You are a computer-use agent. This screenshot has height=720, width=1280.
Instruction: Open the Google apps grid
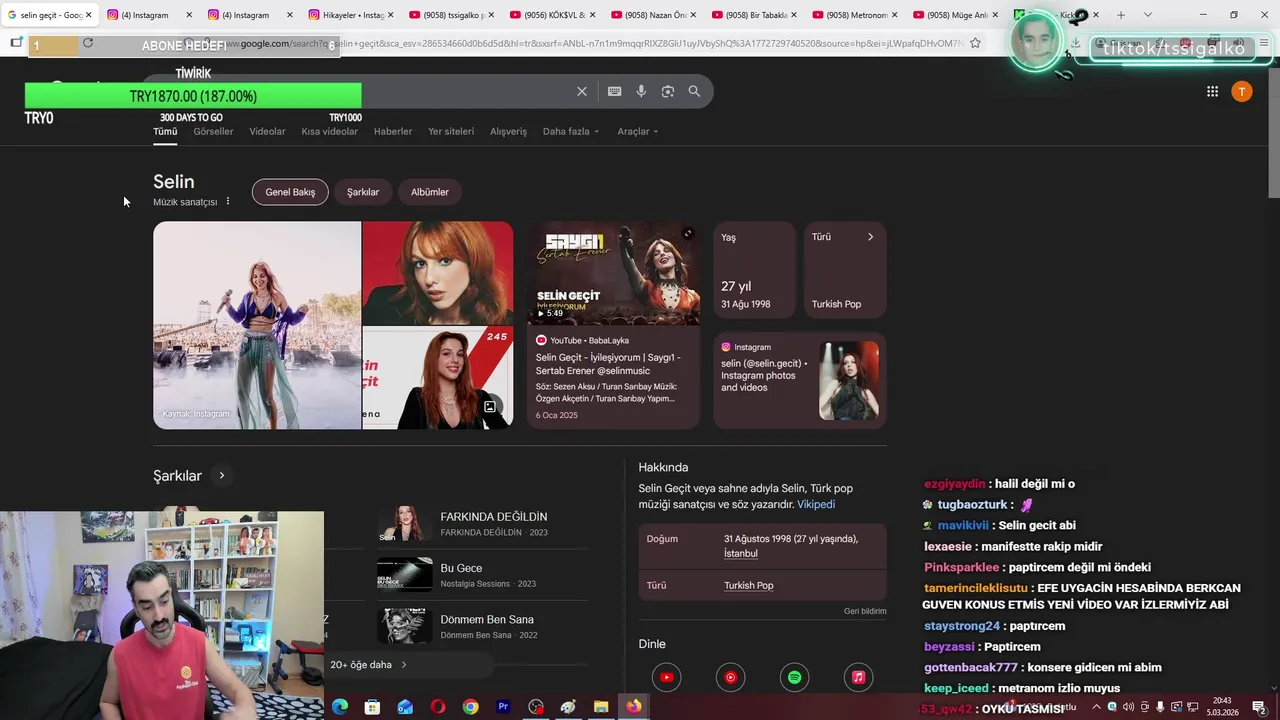(1212, 91)
